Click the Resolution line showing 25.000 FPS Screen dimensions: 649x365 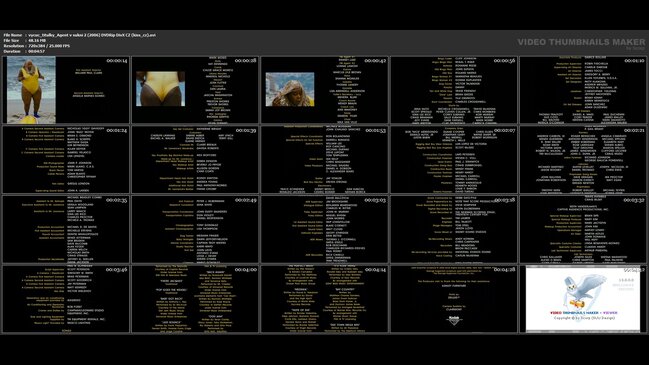click(37, 46)
